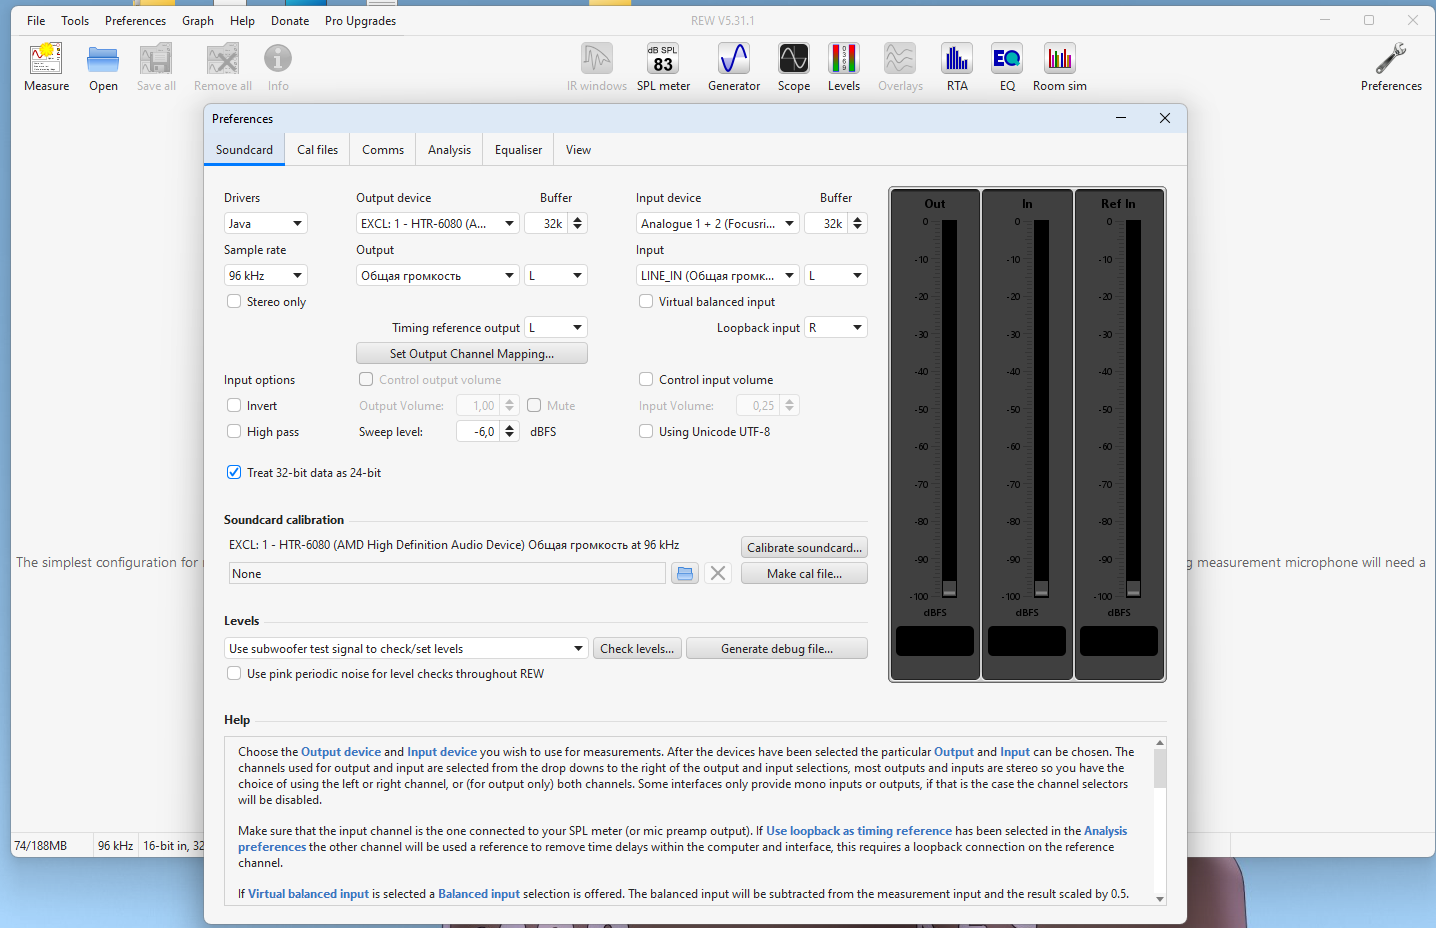Click the Measure toolbar icon

(x=46, y=67)
